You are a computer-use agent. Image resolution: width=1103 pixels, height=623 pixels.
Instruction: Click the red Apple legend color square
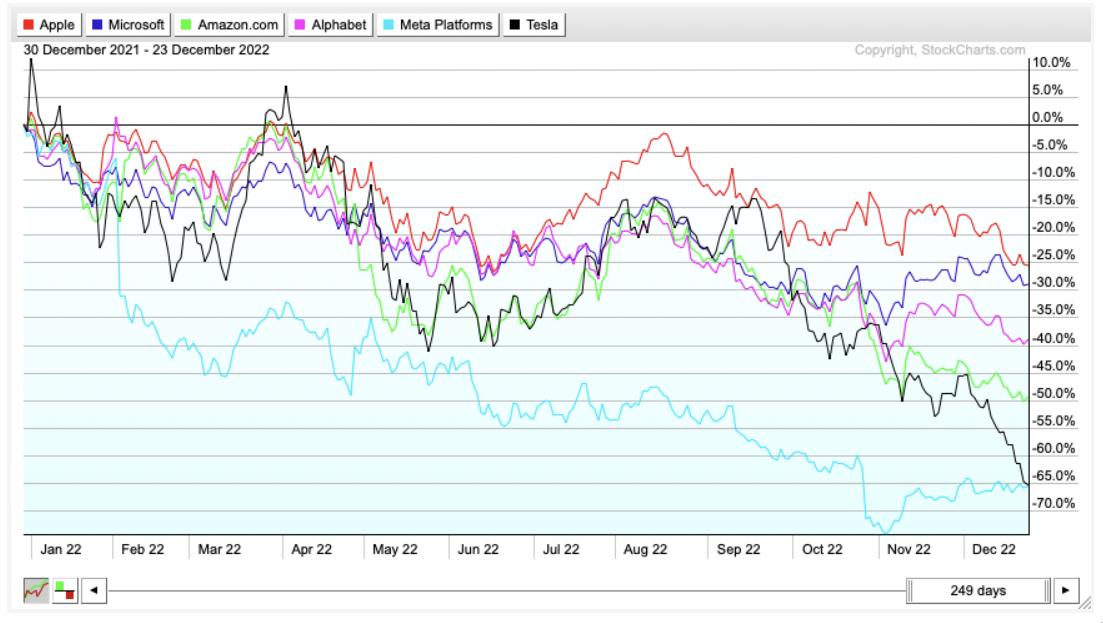(28, 25)
